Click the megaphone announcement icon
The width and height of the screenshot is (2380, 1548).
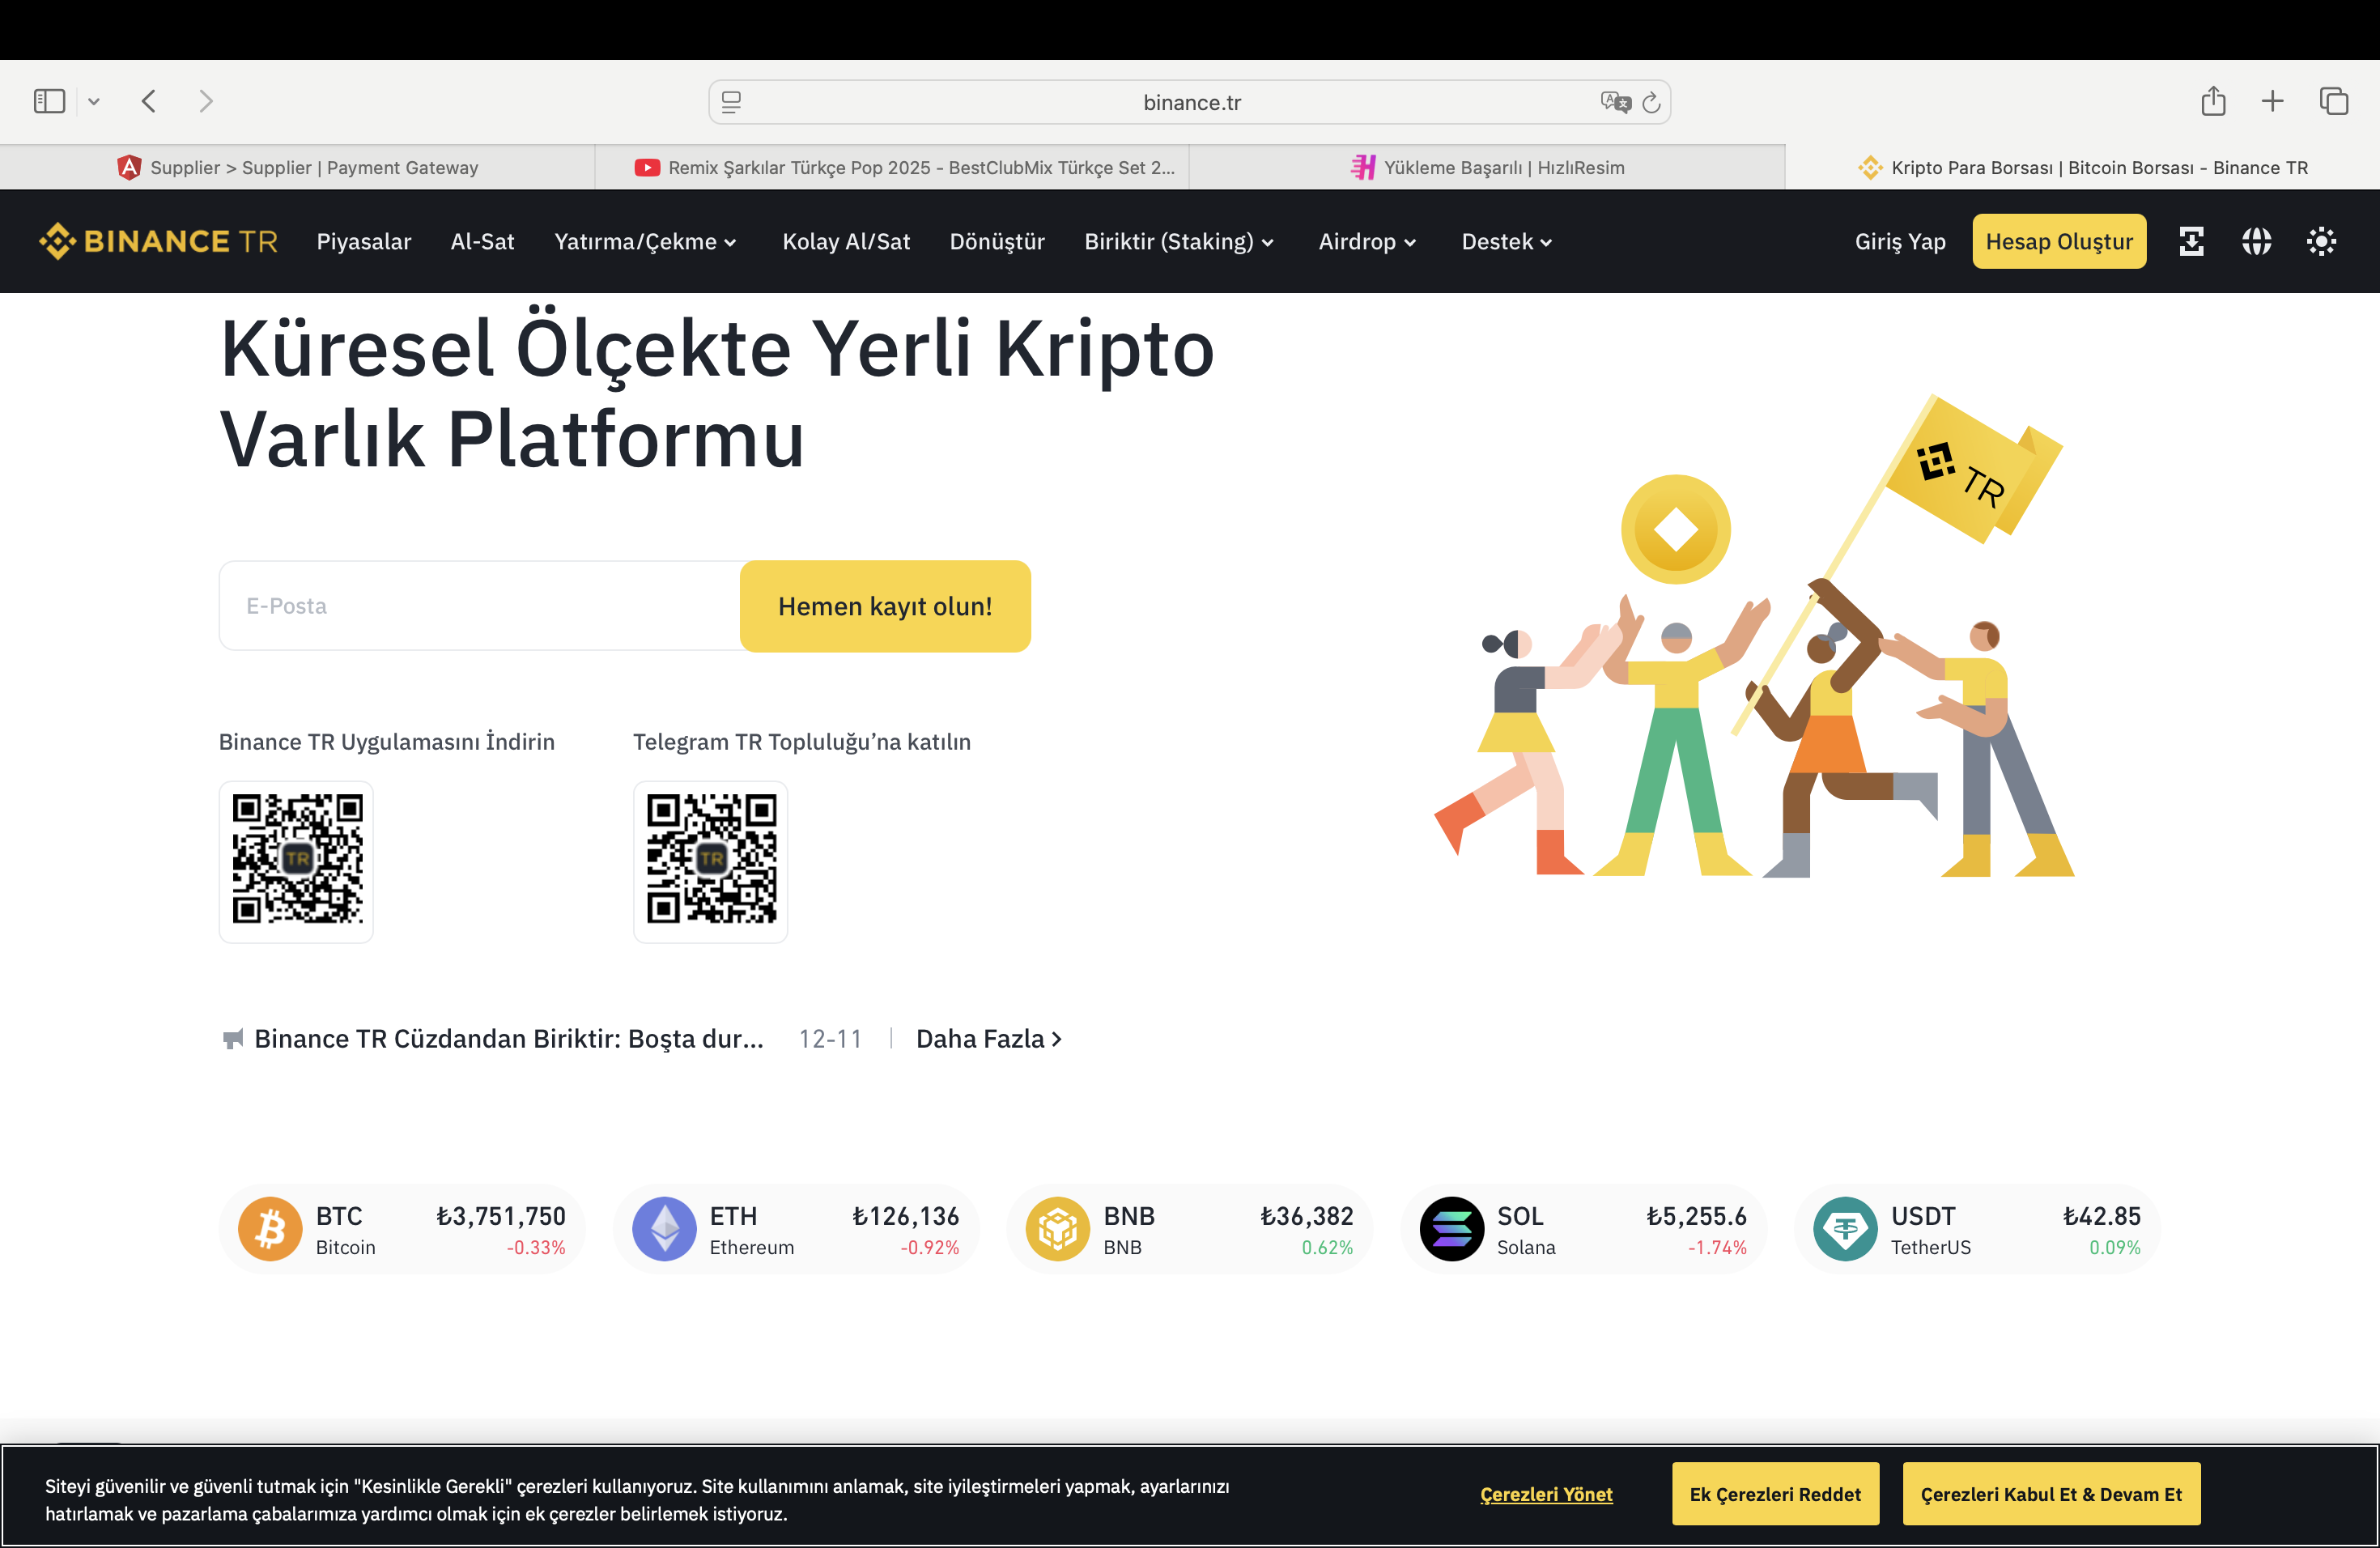pos(233,1039)
